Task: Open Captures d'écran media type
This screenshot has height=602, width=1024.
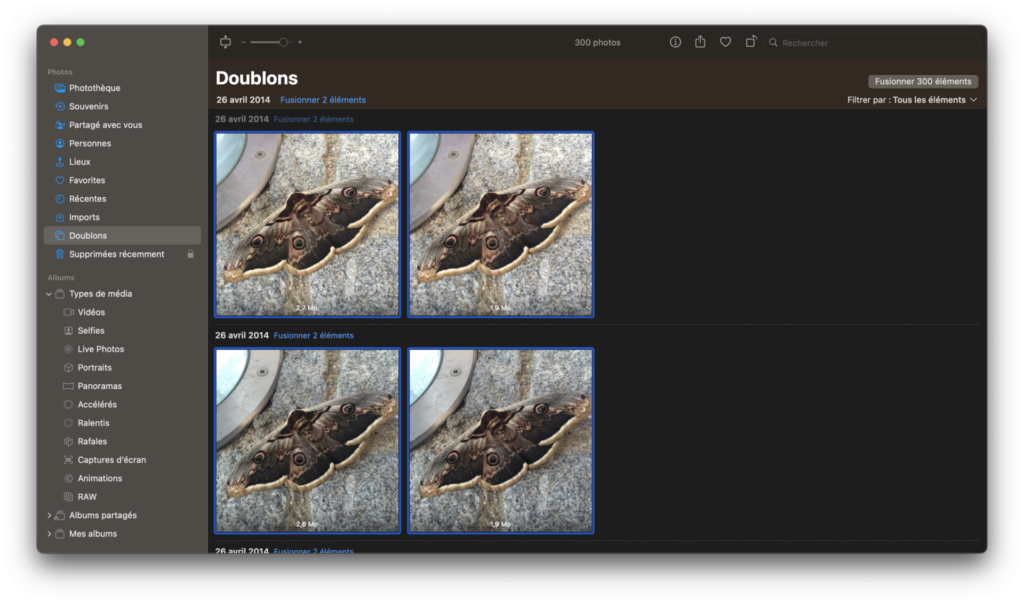Action: click(x=122, y=460)
